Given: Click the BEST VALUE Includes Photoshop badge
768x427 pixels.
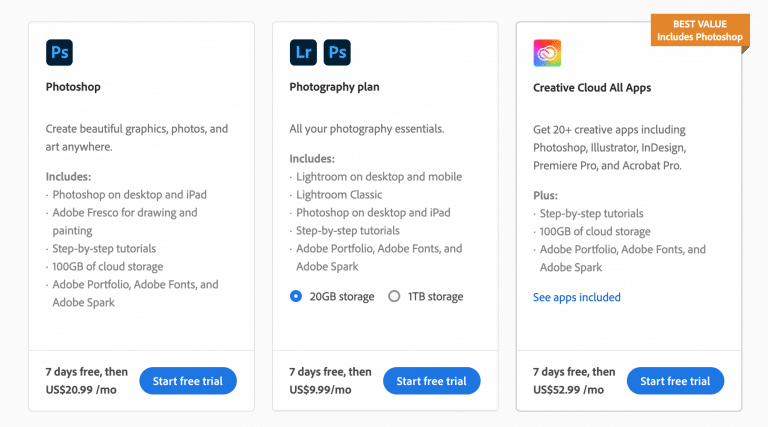Looking at the screenshot, I should pos(700,30).
